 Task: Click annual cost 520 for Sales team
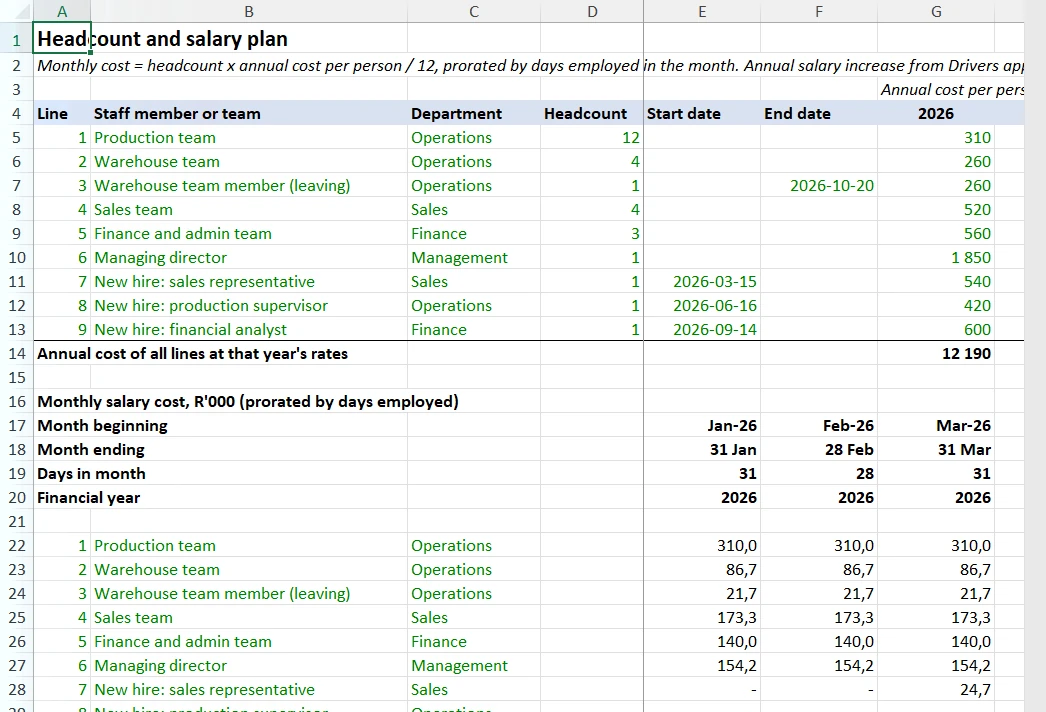tap(936, 210)
